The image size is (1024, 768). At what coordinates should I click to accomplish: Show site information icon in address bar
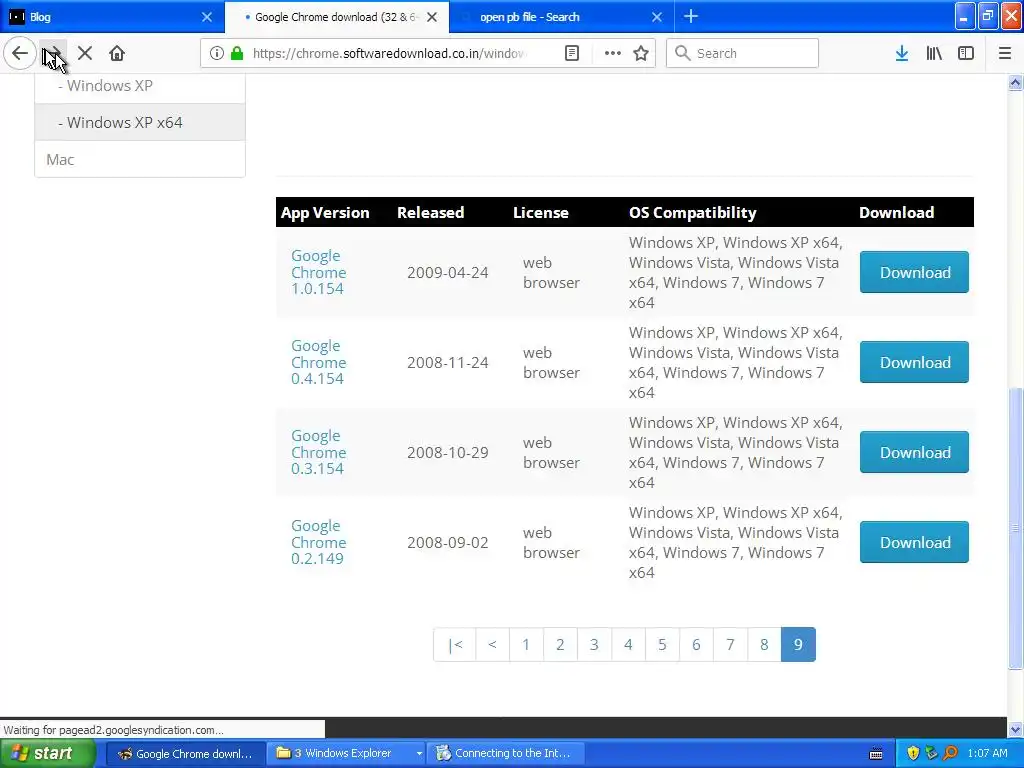pos(217,53)
